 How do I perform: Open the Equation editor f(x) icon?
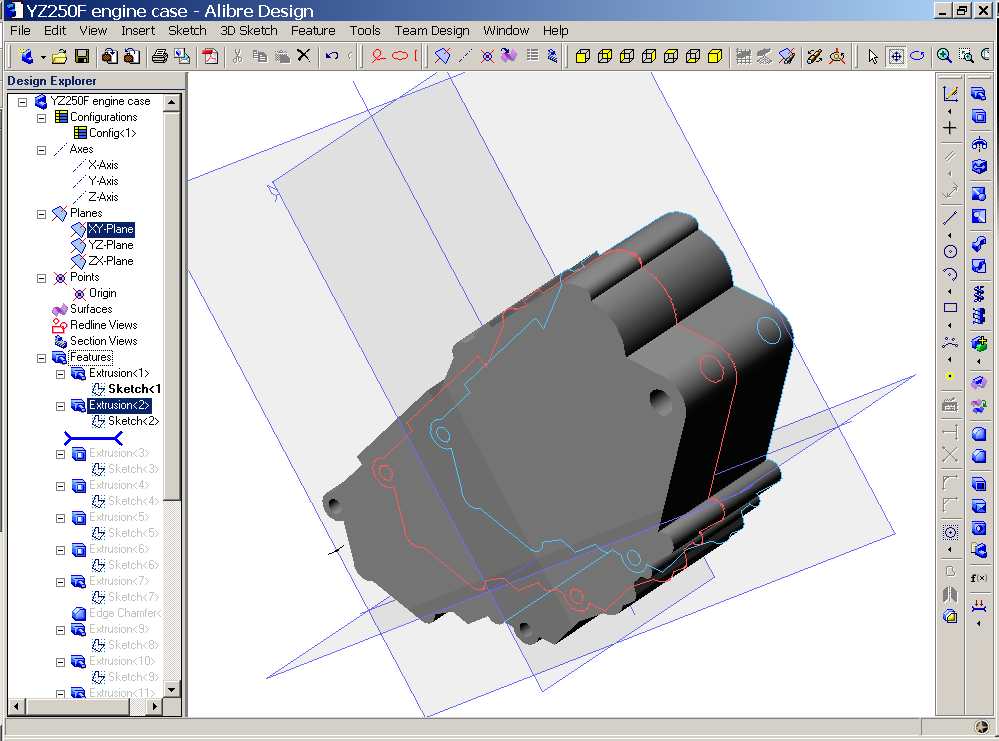click(979, 579)
